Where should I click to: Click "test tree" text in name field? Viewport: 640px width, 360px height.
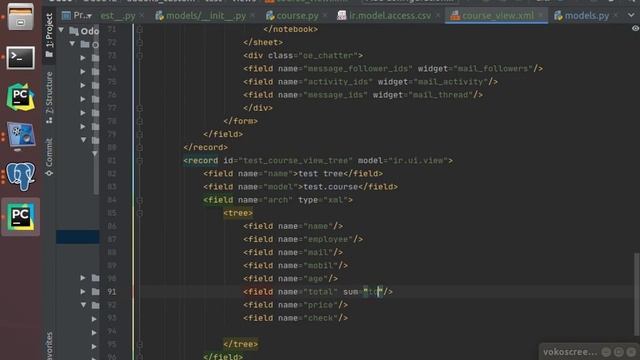[320, 173]
